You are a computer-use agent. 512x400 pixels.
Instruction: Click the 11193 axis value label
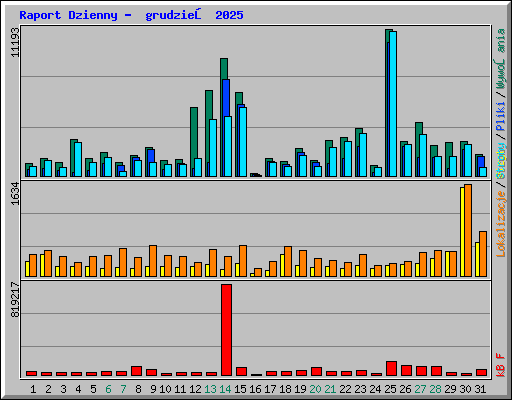click(15, 42)
